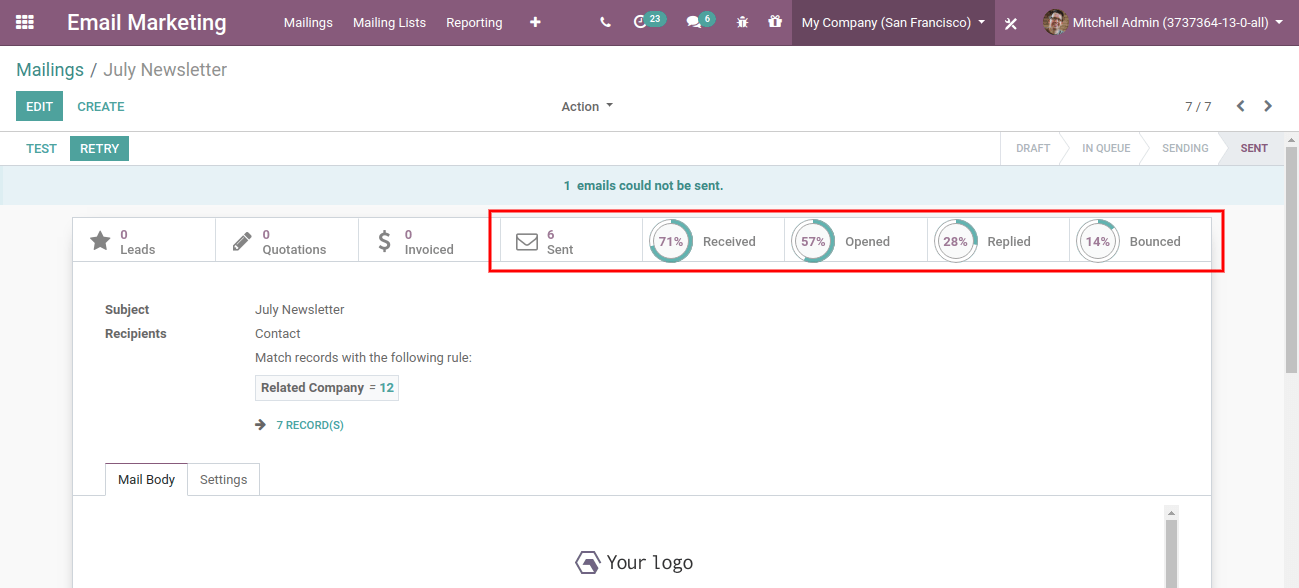Follow the 7 RECORD(S) link

(310, 425)
